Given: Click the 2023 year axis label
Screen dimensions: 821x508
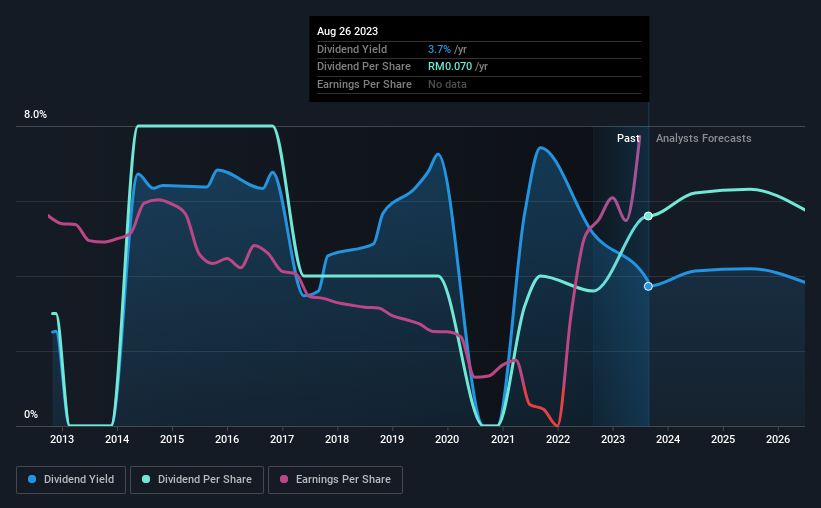Looking at the screenshot, I should tap(613, 439).
